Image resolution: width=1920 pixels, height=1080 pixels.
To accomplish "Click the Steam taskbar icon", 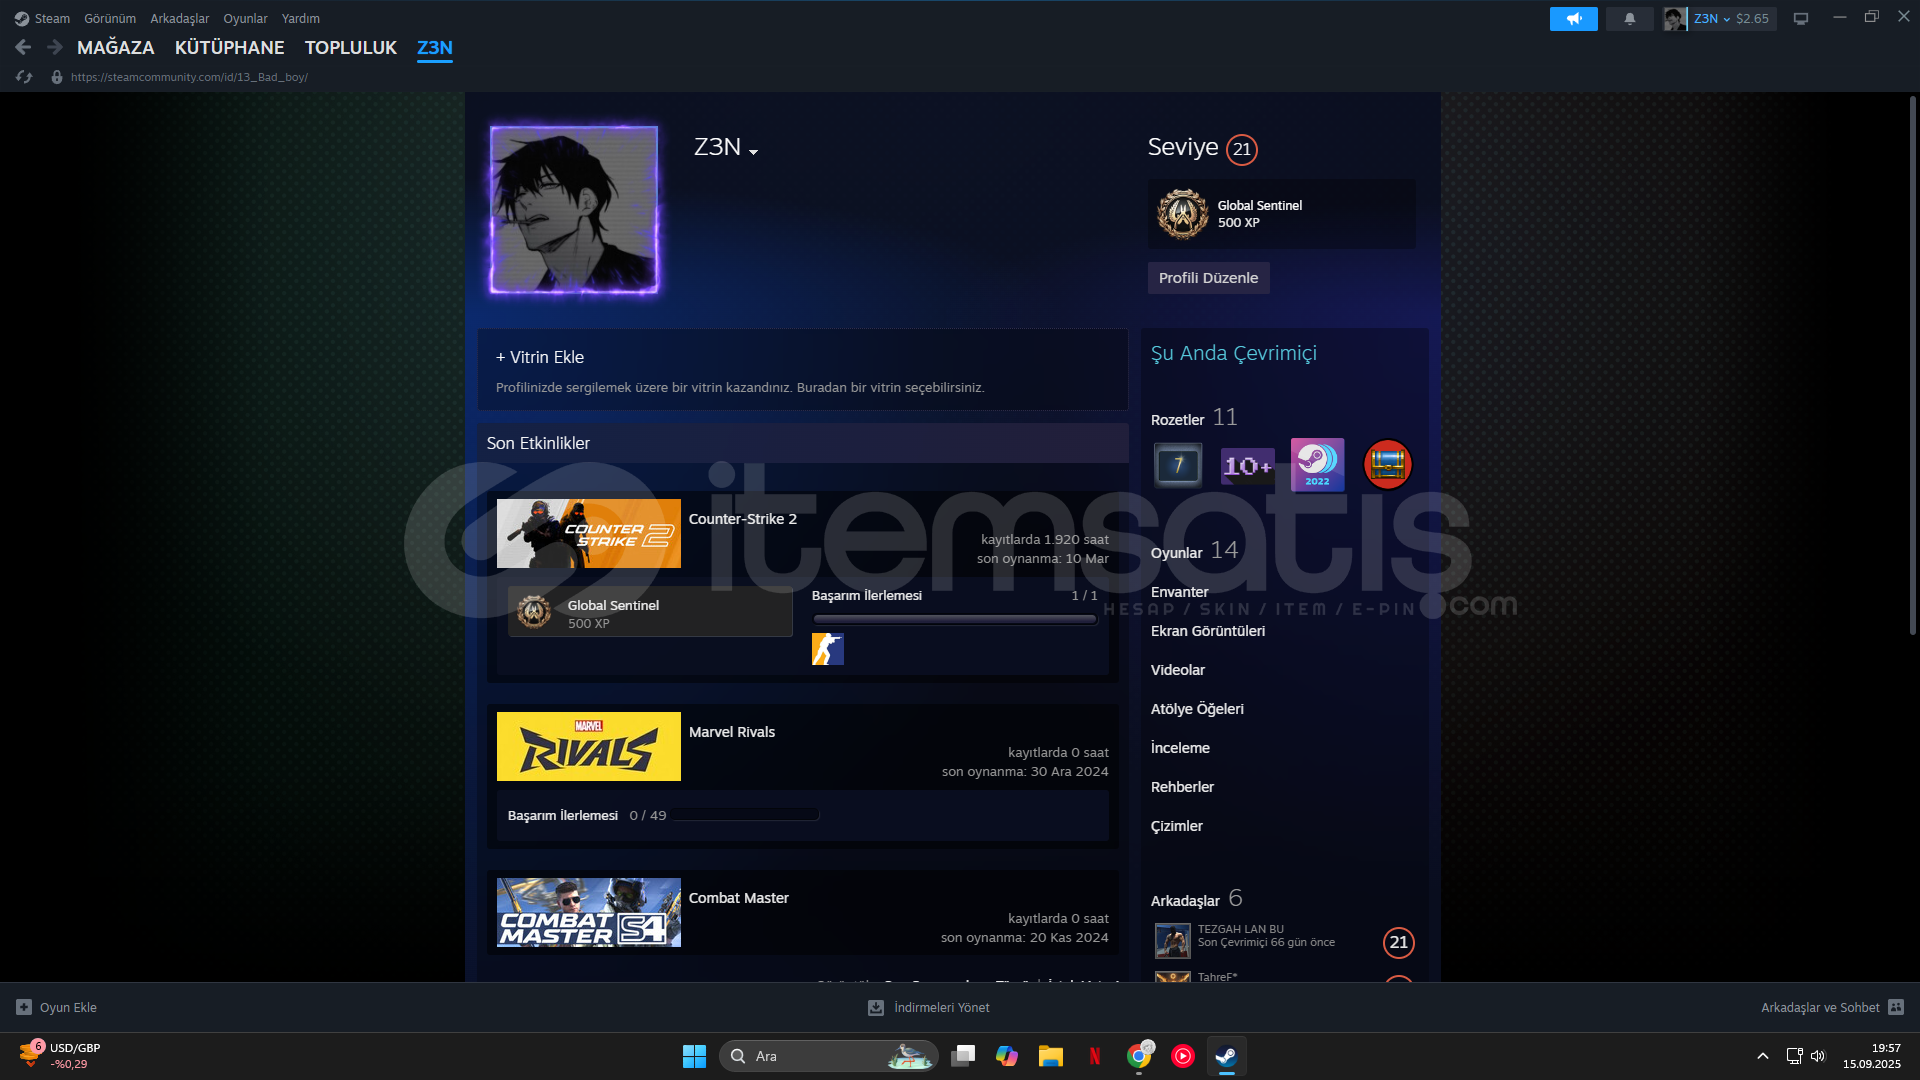I will tap(1227, 1056).
